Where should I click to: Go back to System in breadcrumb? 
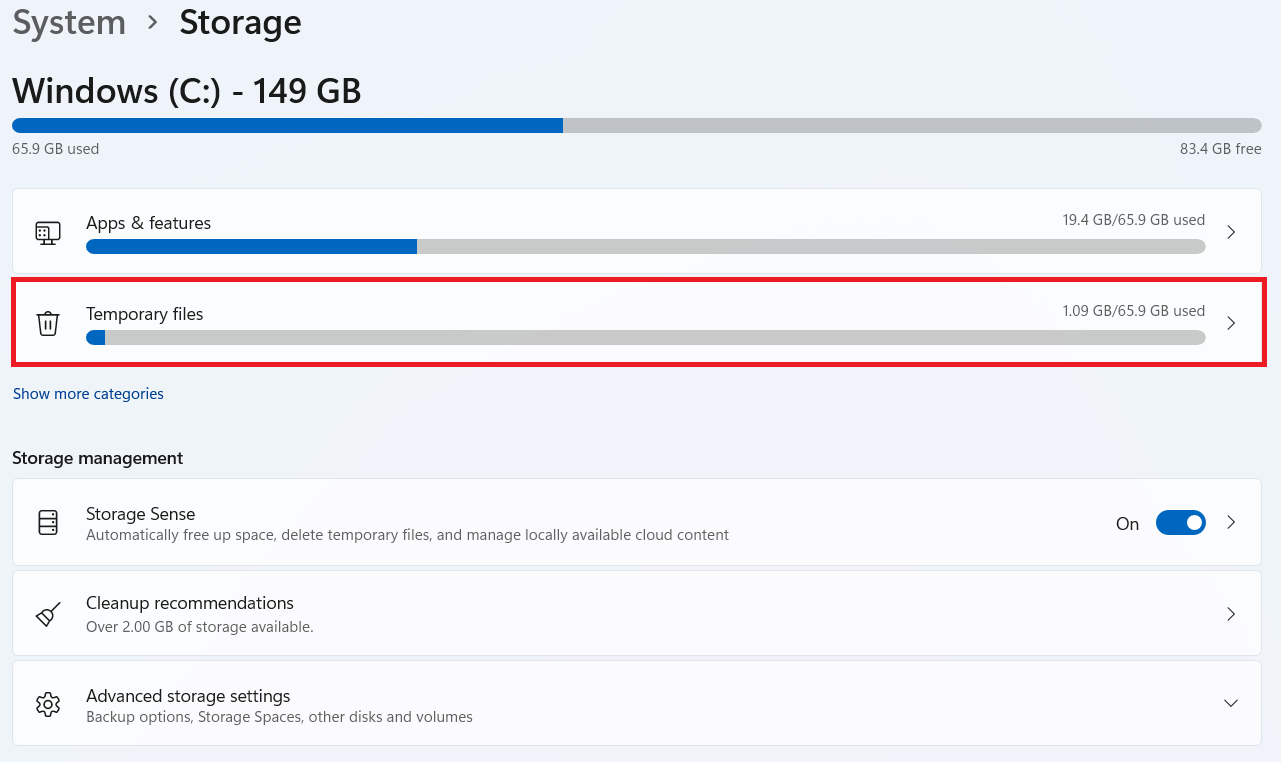pyautogui.click(x=69, y=22)
